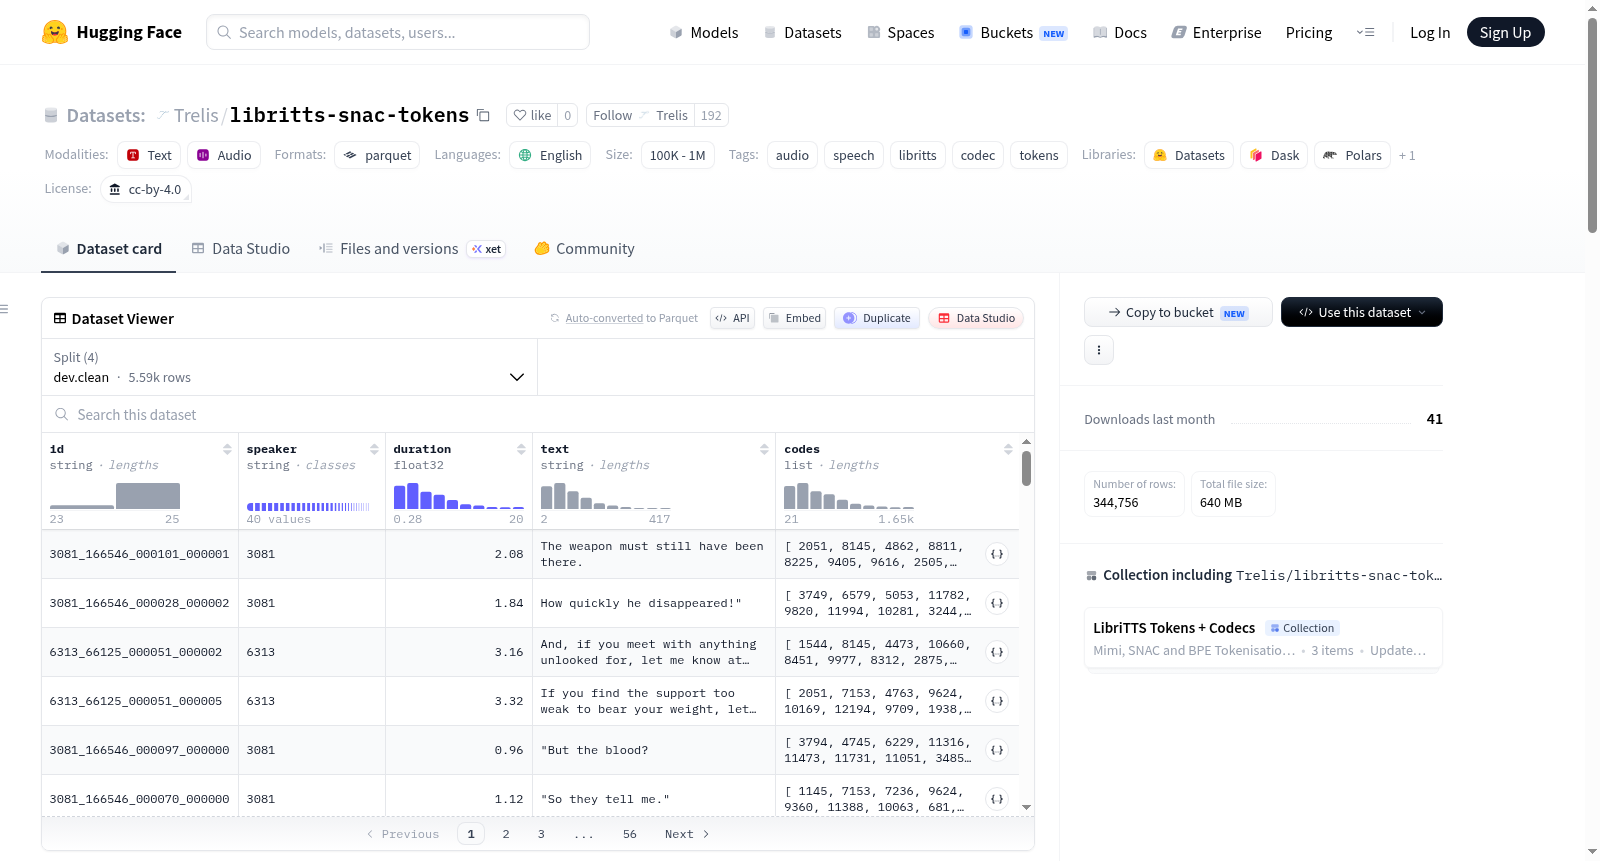Expand JSON braces icon for row 6313_66125_000051_000005
This screenshot has height=861, width=1600.
pos(997,701)
